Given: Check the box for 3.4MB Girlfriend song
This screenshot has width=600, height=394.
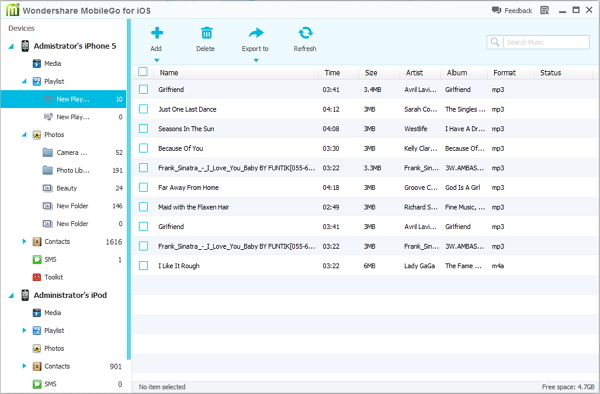Looking at the screenshot, I should (x=143, y=89).
